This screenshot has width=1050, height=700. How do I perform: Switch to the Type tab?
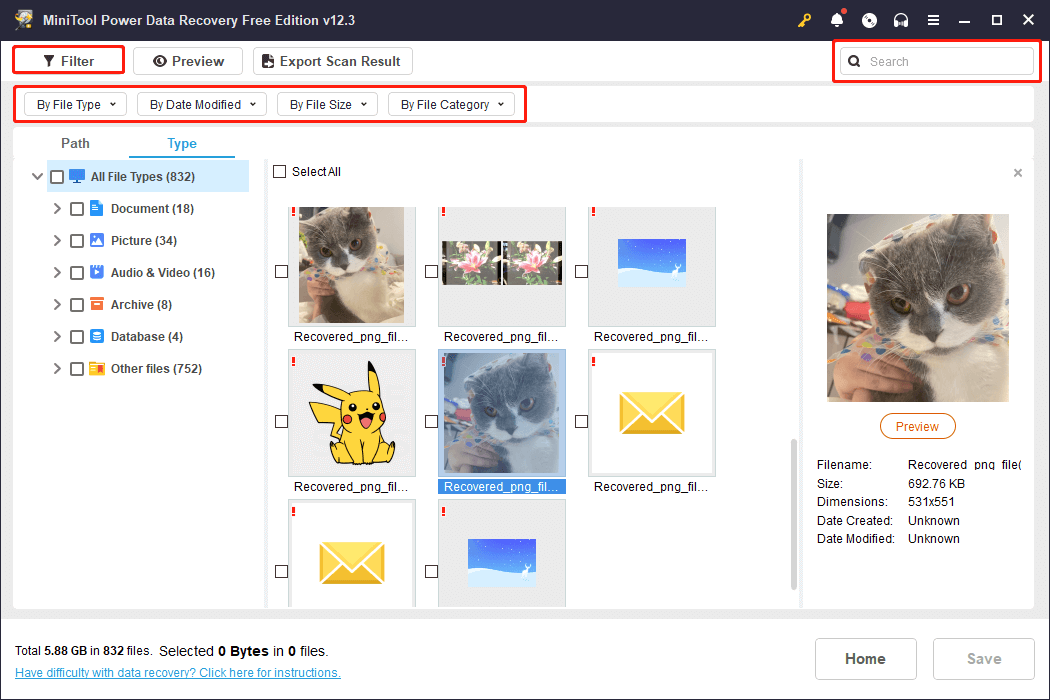click(x=181, y=143)
